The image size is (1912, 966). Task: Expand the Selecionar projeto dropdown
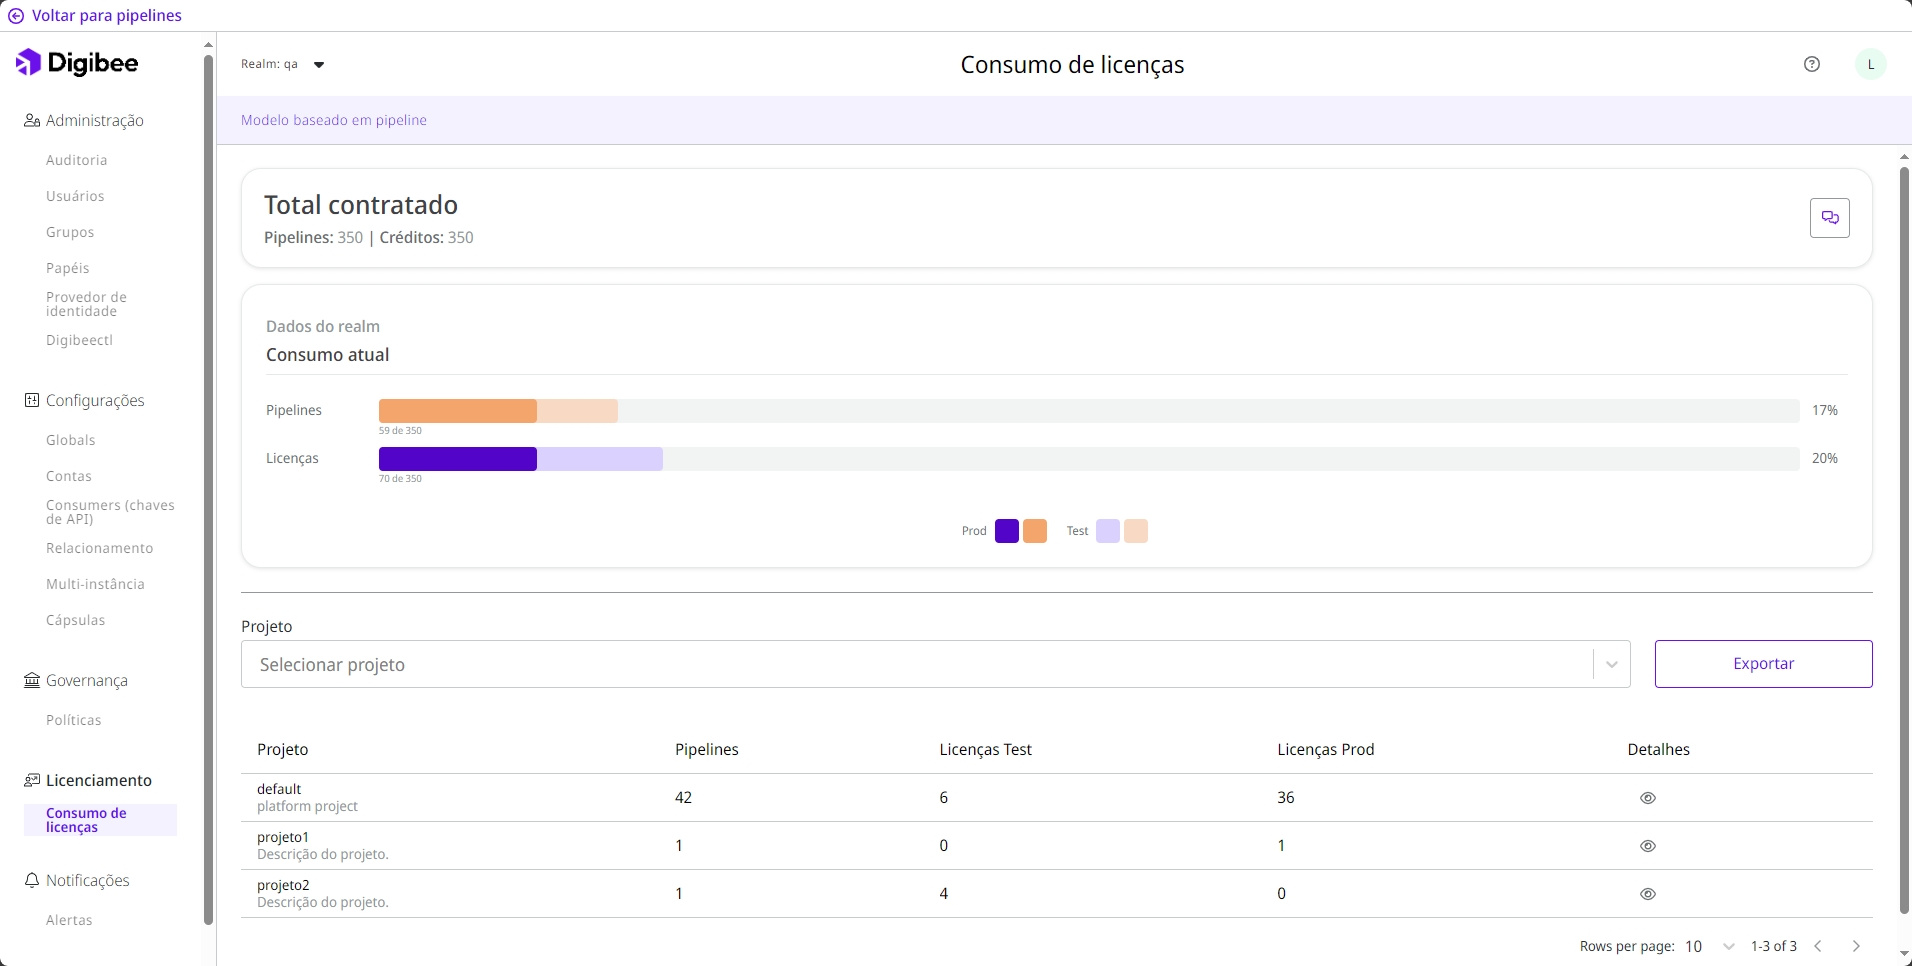1611,665
